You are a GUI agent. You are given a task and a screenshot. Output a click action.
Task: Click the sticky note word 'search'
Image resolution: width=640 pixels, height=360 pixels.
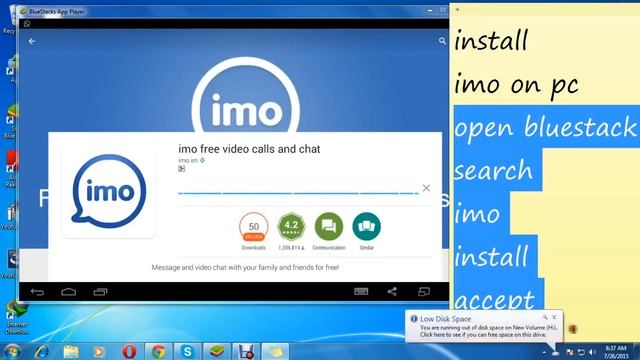pos(493,170)
